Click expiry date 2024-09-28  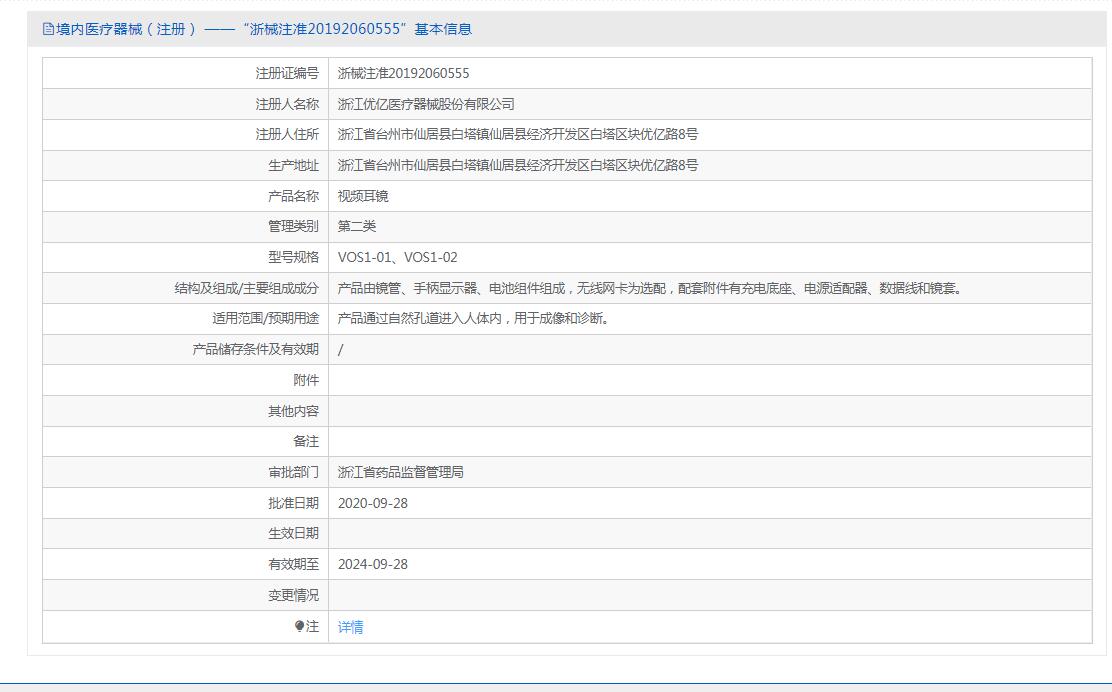tap(373, 564)
